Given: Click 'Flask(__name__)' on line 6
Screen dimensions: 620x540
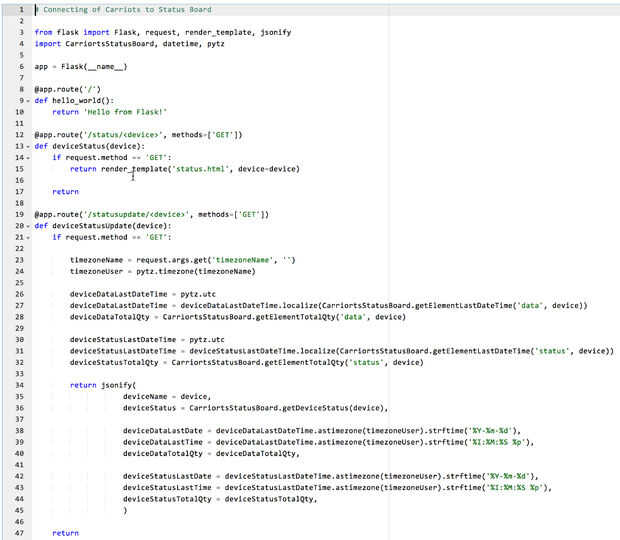Looking at the screenshot, I should click(94, 67).
